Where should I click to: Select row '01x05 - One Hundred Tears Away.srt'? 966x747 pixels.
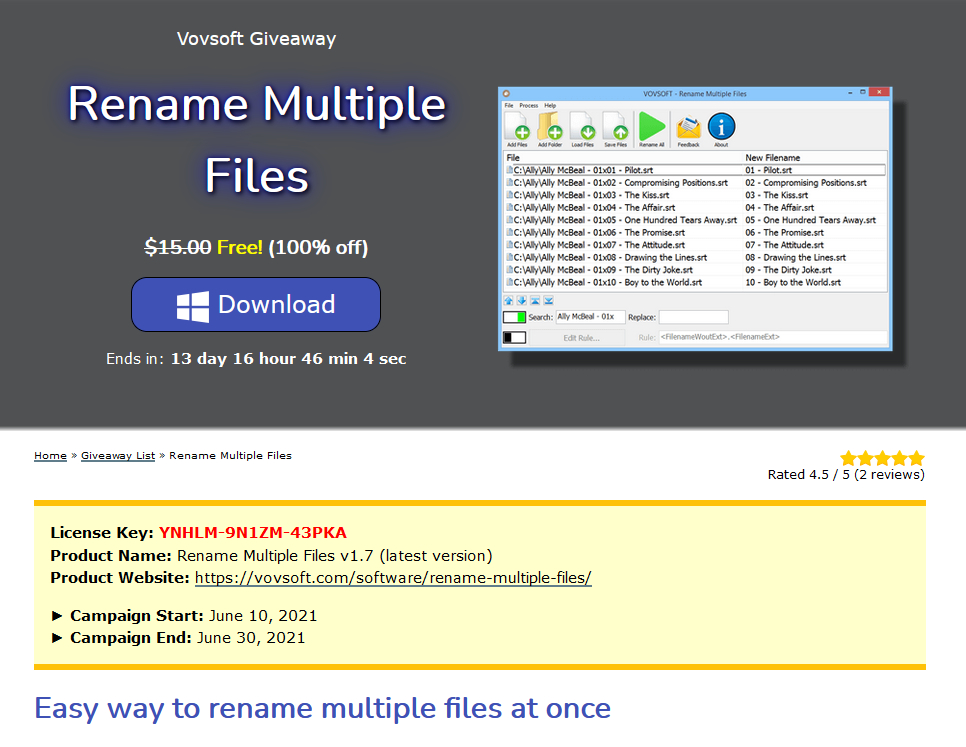[x=696, y=220]
